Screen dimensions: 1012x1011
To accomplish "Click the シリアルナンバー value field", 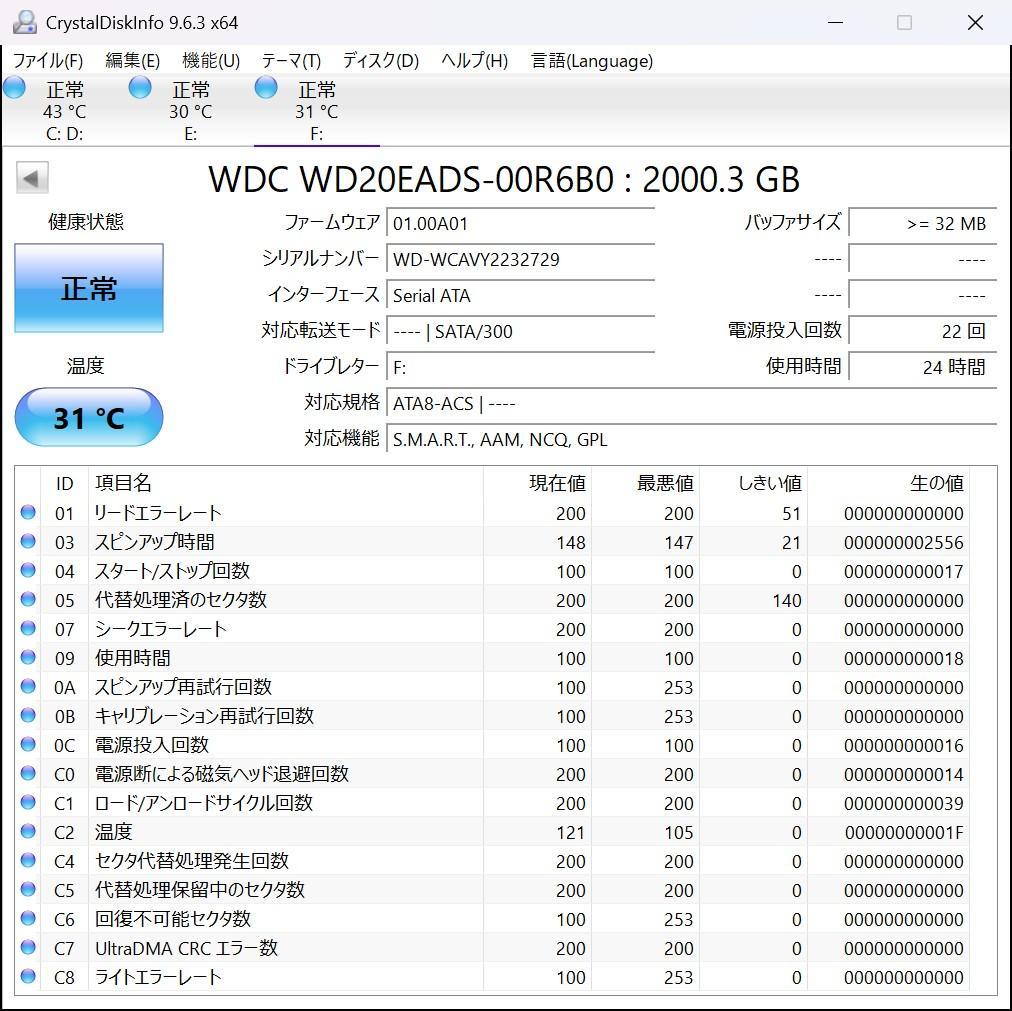I will 520,259.
